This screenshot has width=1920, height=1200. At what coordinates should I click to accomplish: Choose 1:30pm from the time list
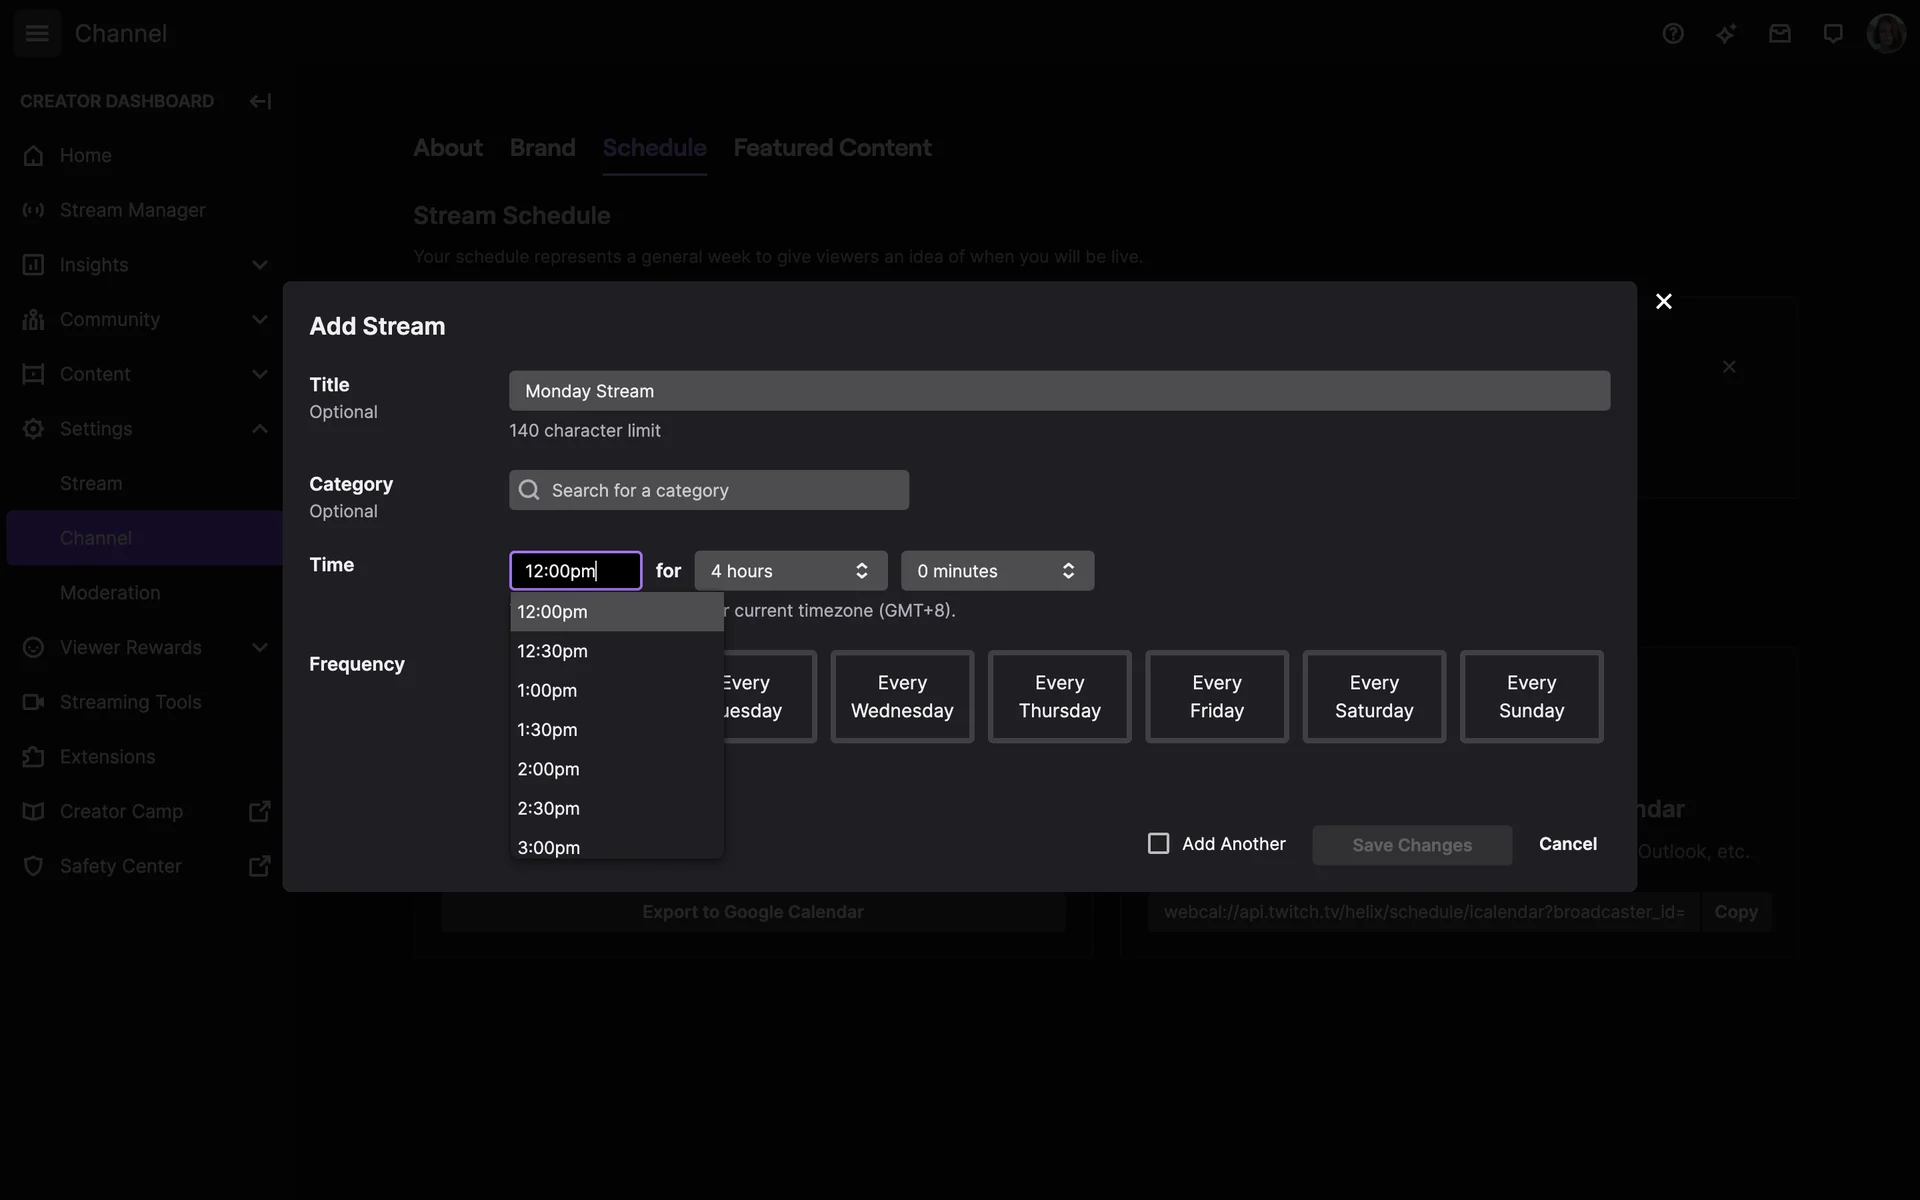coord(548,730)
